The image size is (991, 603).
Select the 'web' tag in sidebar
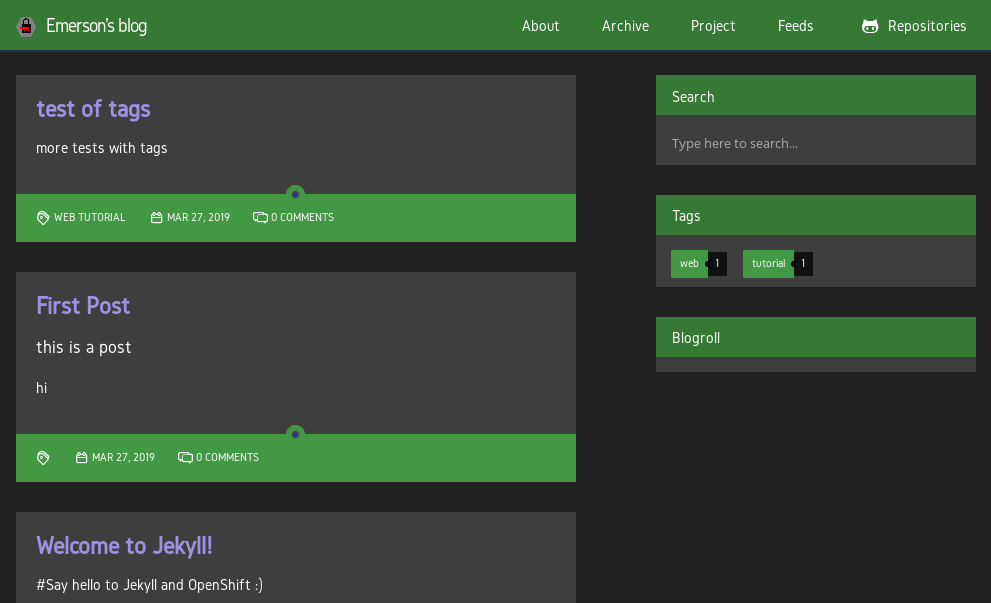tap(689, 264)
